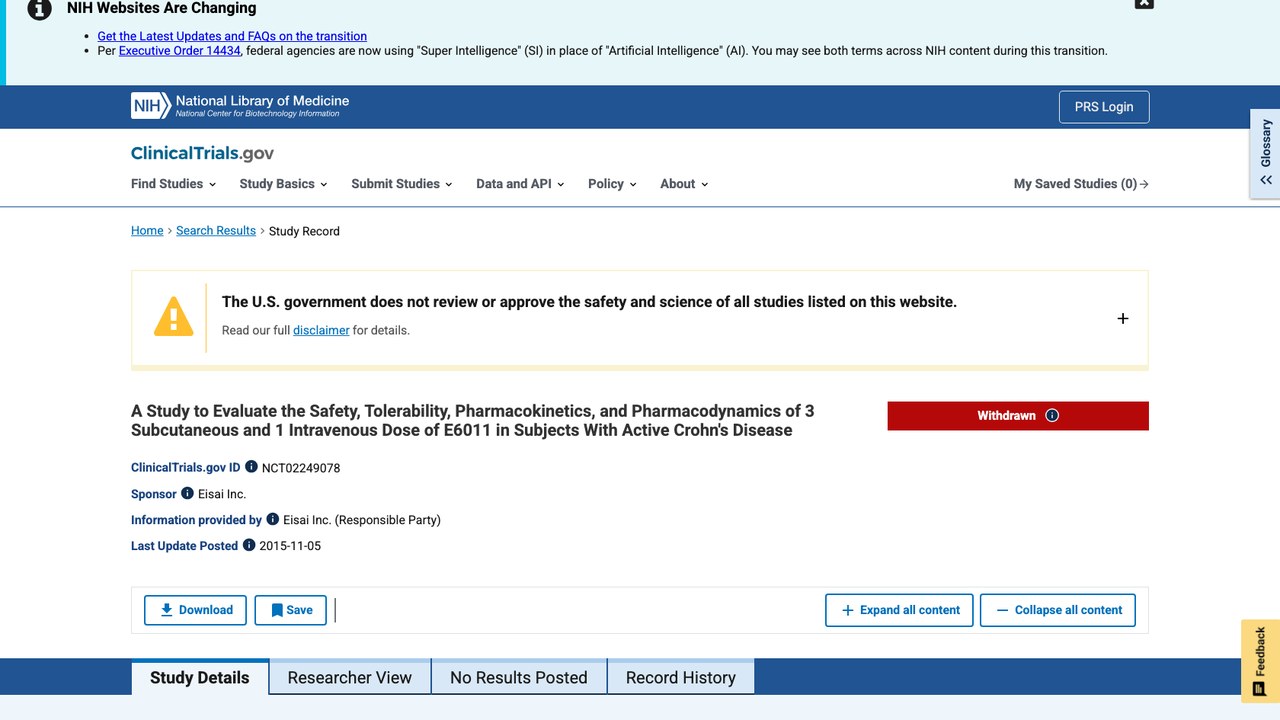
Task: Click the PRS Login button
Action: pyautogui.click(x=1104, y=107)
